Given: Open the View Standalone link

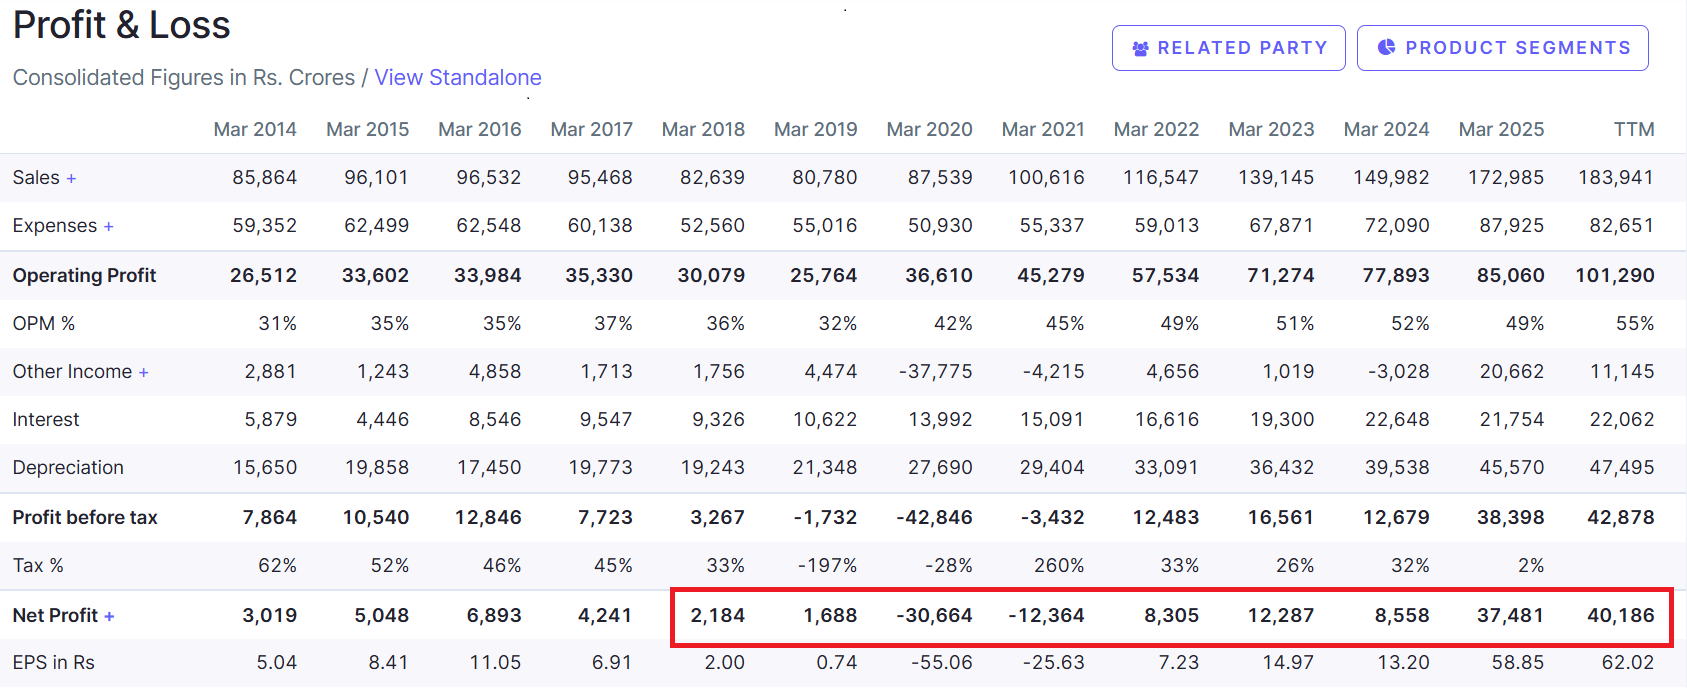Looking at the screenshot, I should tap(457, 78).
